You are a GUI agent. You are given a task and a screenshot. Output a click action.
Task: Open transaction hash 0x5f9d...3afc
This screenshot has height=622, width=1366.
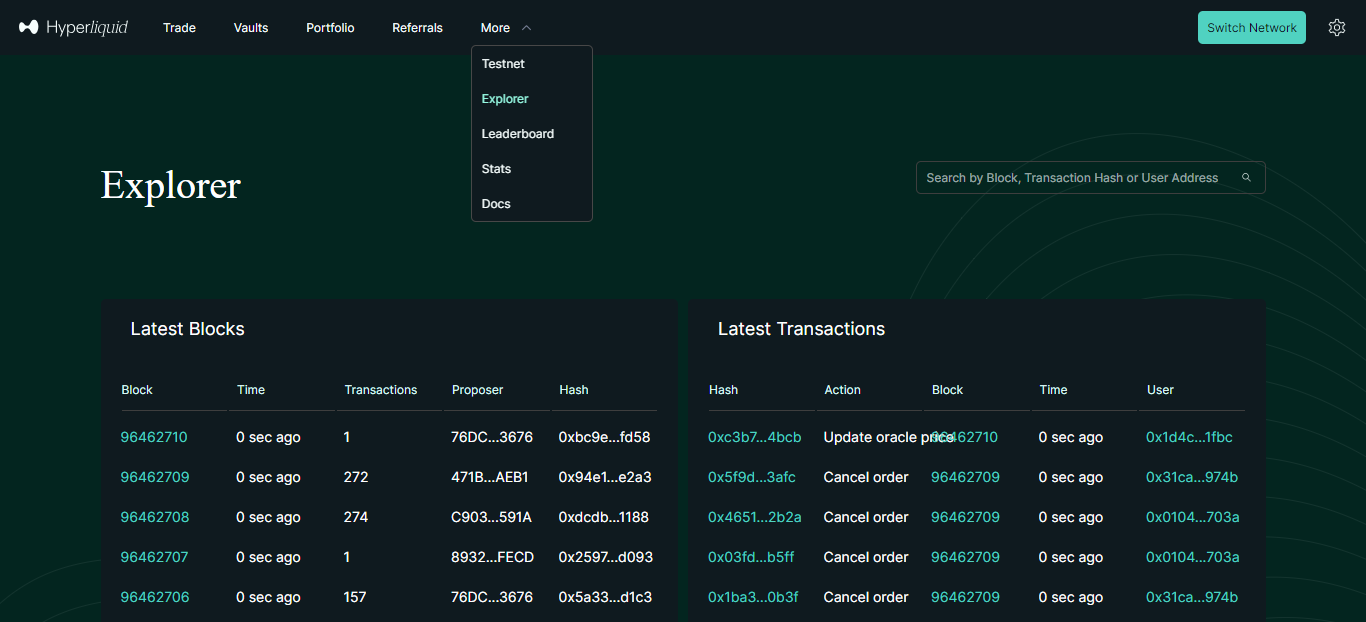coord(752,477)
